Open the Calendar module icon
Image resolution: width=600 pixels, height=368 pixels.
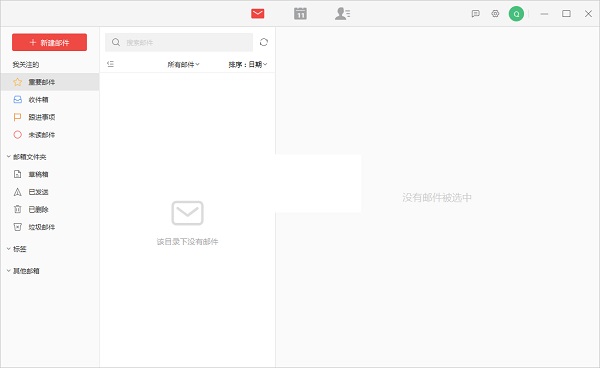(x=300, y=14)
